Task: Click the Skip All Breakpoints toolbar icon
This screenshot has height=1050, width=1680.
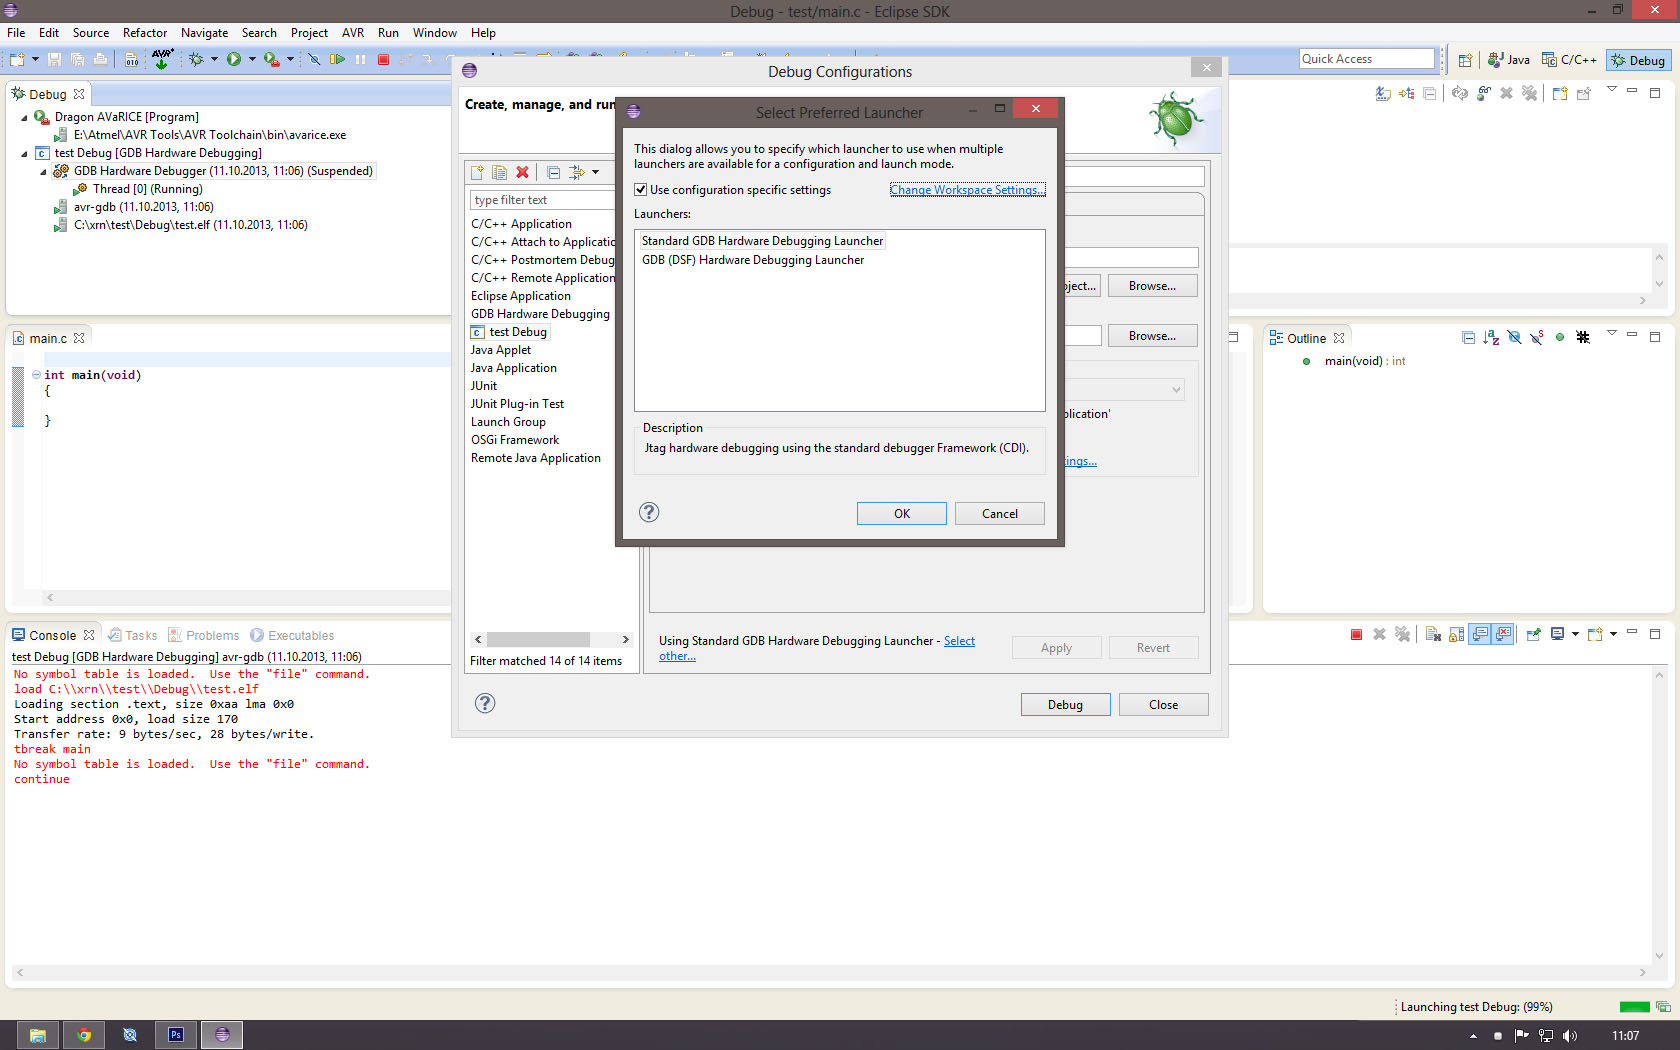Action: pos(315,60)
